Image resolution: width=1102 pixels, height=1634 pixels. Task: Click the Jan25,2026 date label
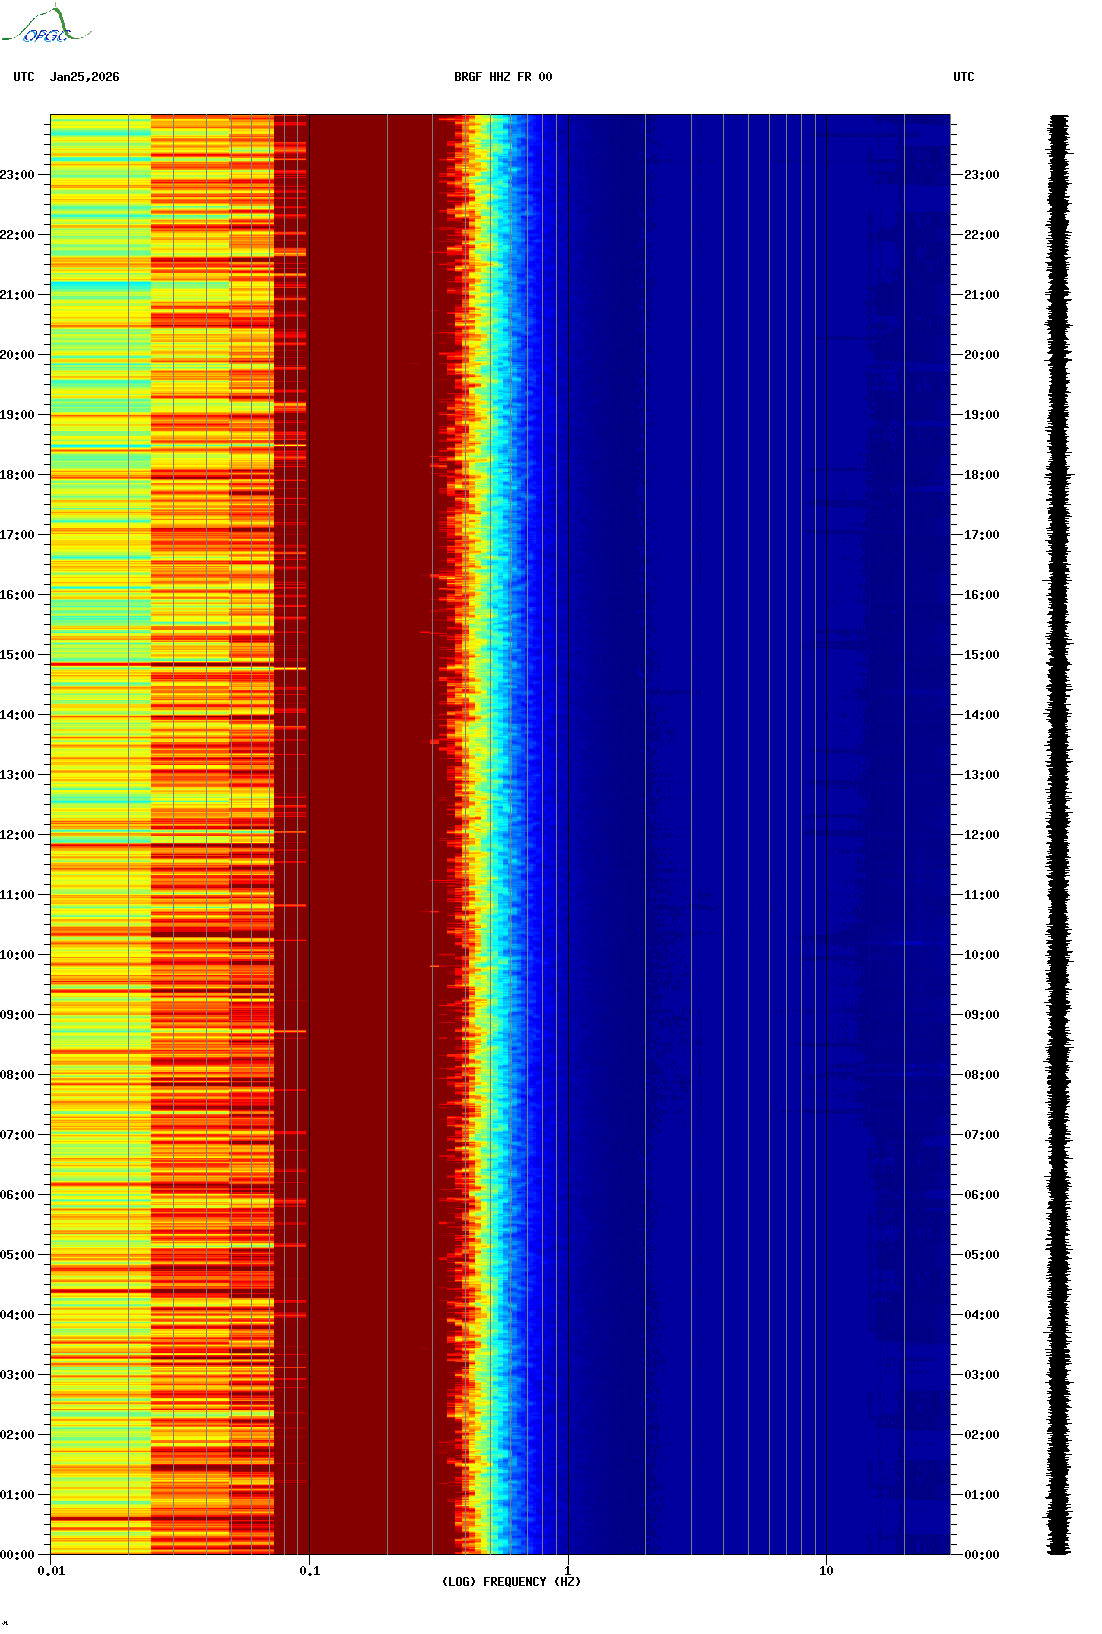84,77
